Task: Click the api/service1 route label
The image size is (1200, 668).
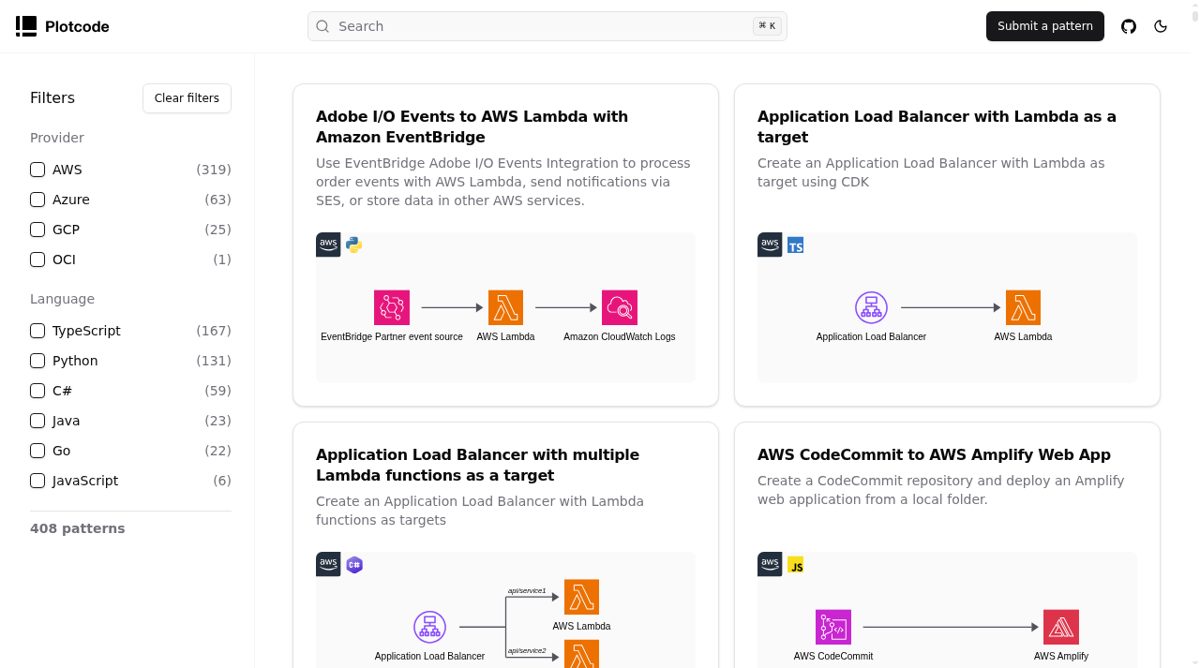Action: pos(527,591)
